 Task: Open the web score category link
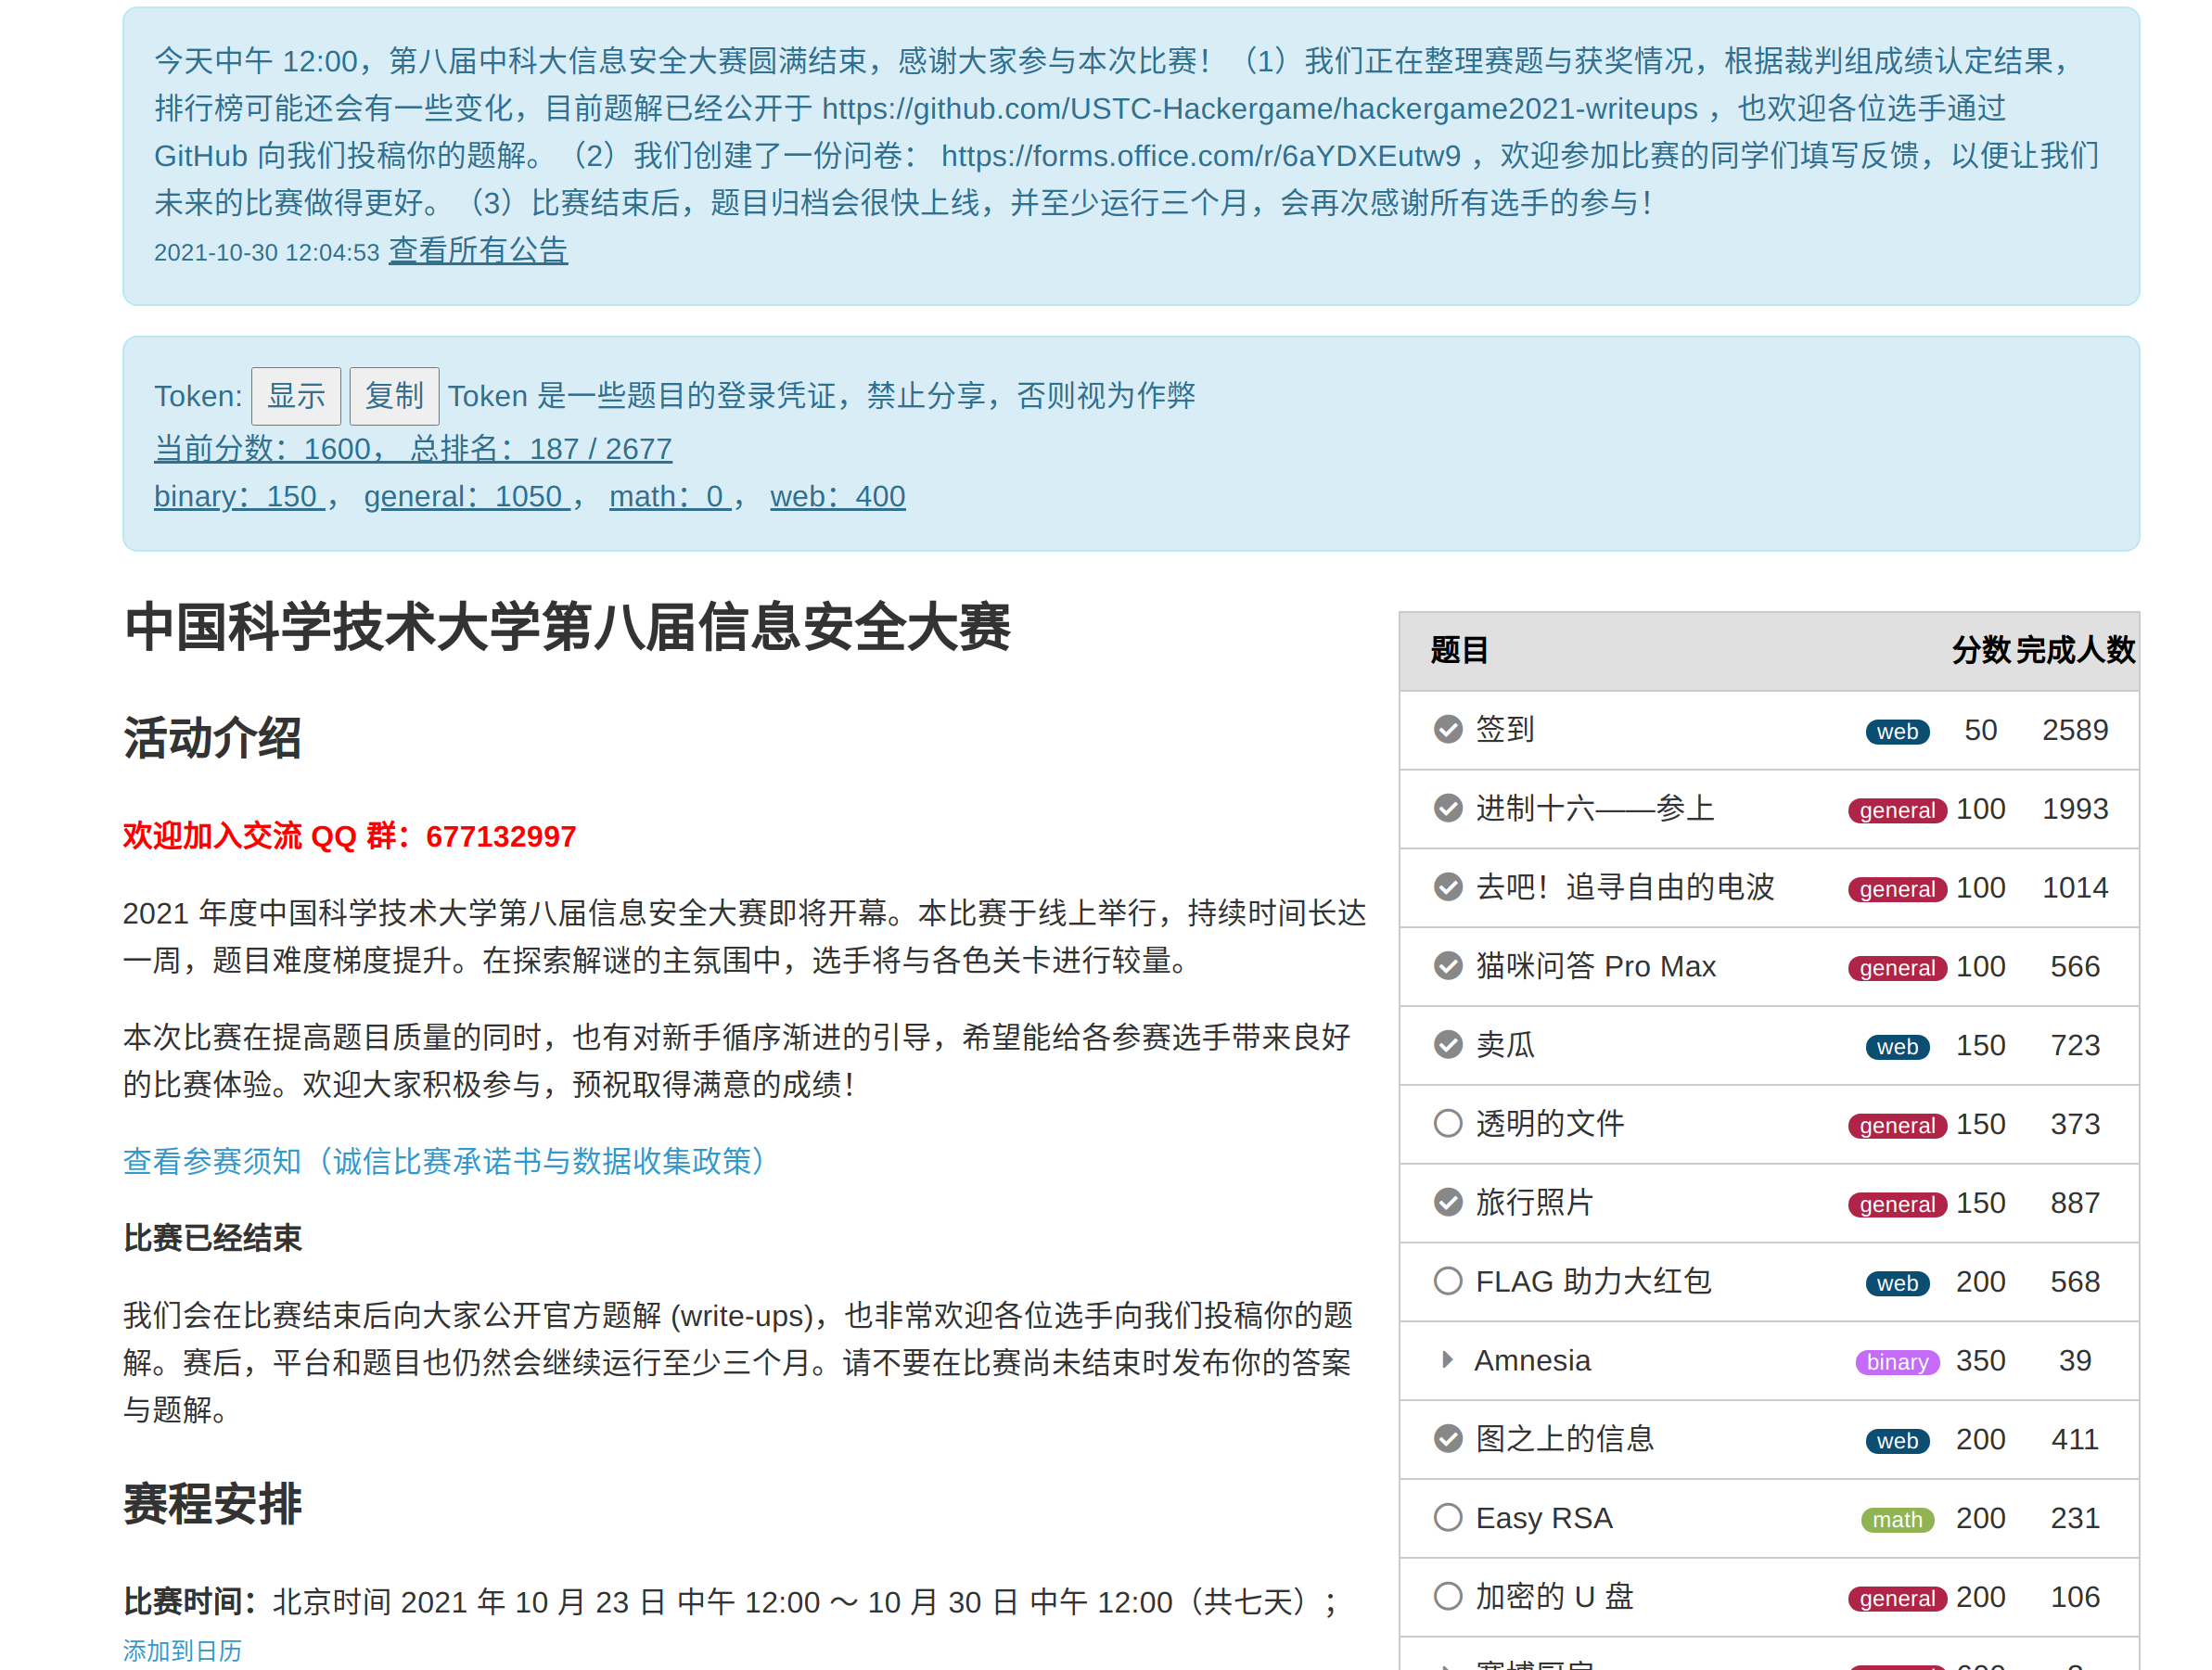pyautogui.click(x=837, y=496)
